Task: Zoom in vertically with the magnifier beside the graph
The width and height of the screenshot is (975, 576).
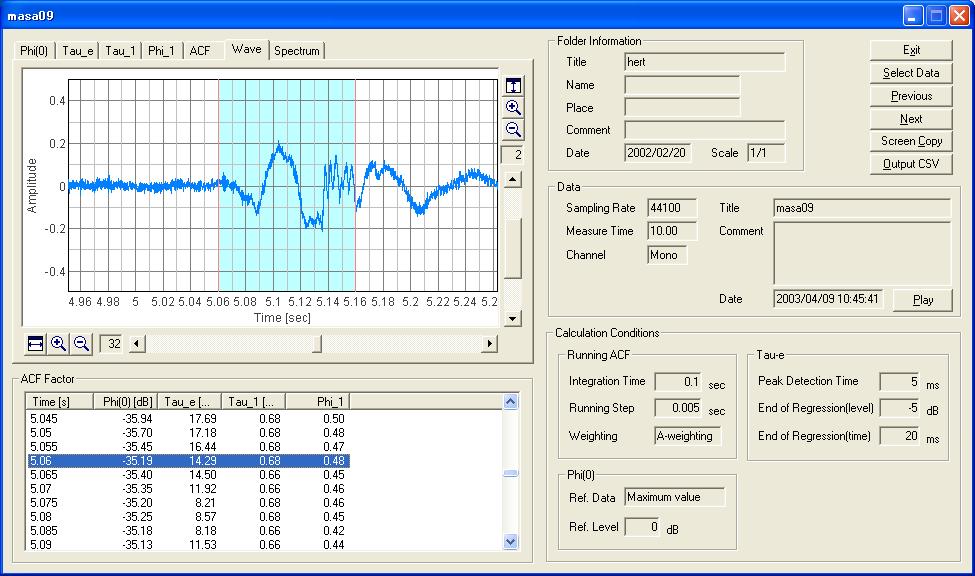Action: point(514,108)
